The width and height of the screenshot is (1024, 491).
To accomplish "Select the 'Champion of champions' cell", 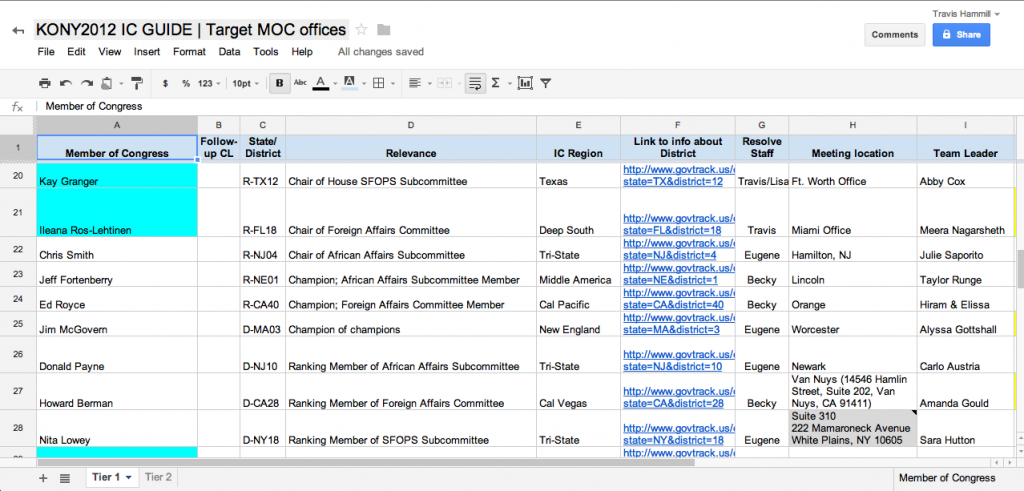I will click(411, 324).
